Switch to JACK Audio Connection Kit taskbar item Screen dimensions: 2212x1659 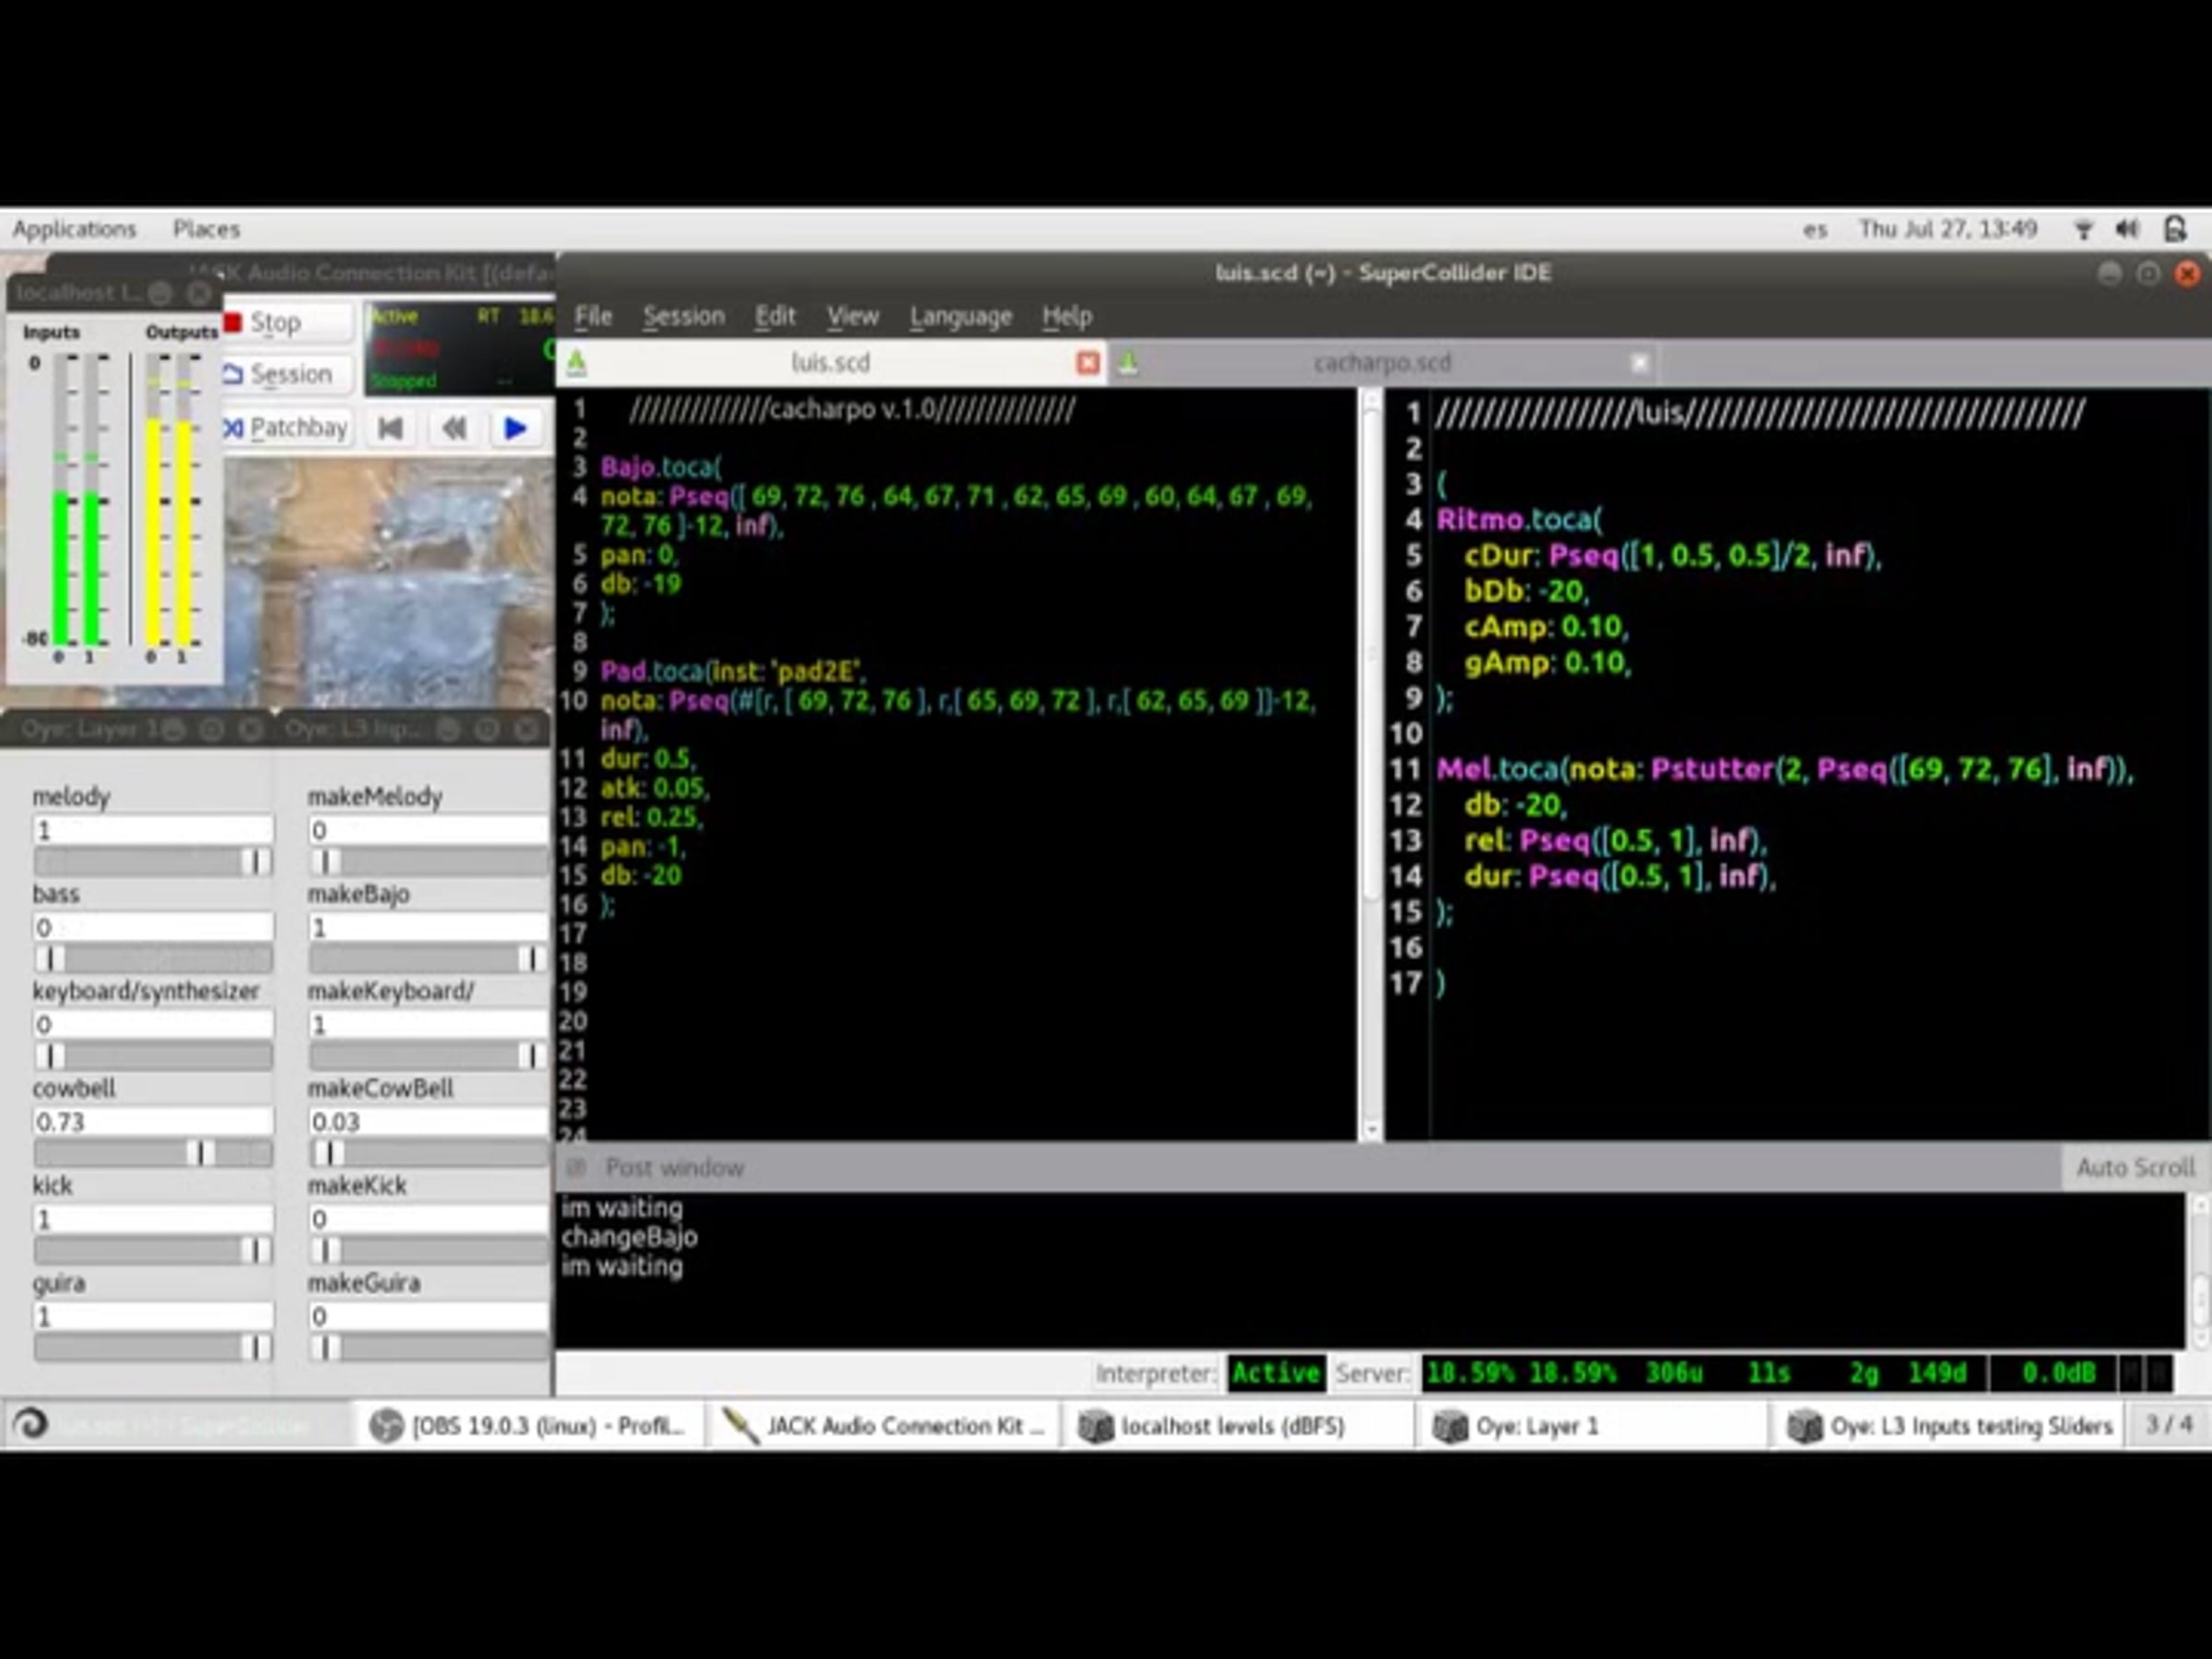pyautogui.click(x=884, y=1425)
